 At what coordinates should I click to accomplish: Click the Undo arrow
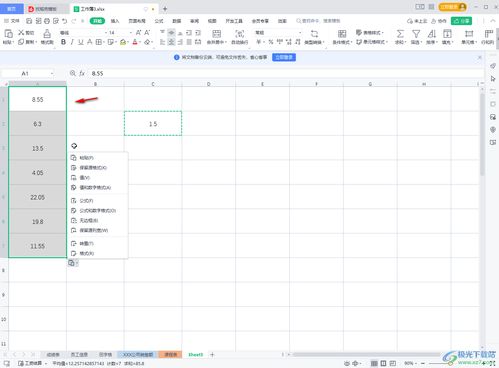(x=64, y=21)
